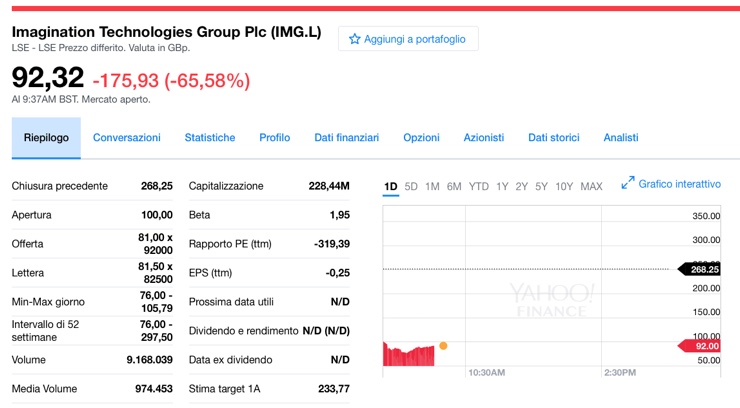Click the Aggiungi a portafoglio button
The image size is (740, 408).
point(408,39)
